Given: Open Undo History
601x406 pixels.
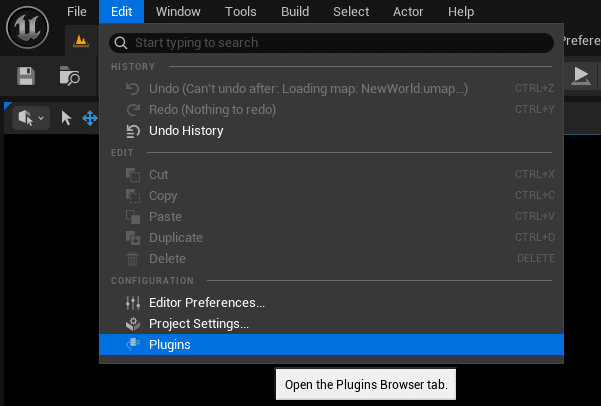Looking at the screenshot, I should pos(331,131).
